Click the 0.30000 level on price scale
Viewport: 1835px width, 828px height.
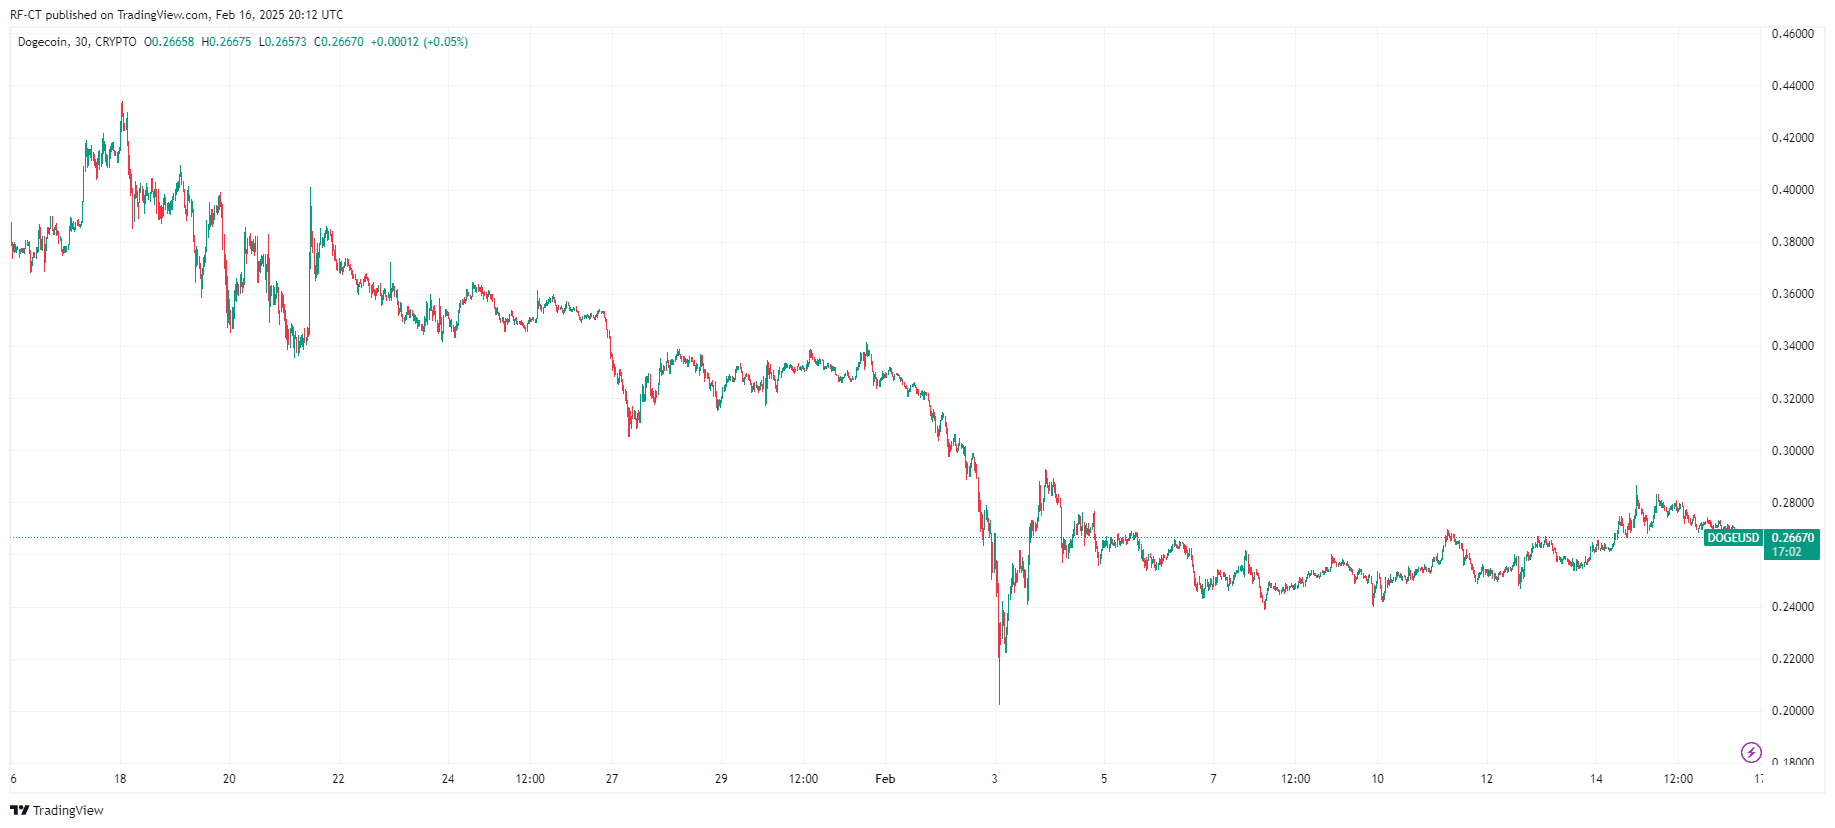click(x=1792, y=451)
